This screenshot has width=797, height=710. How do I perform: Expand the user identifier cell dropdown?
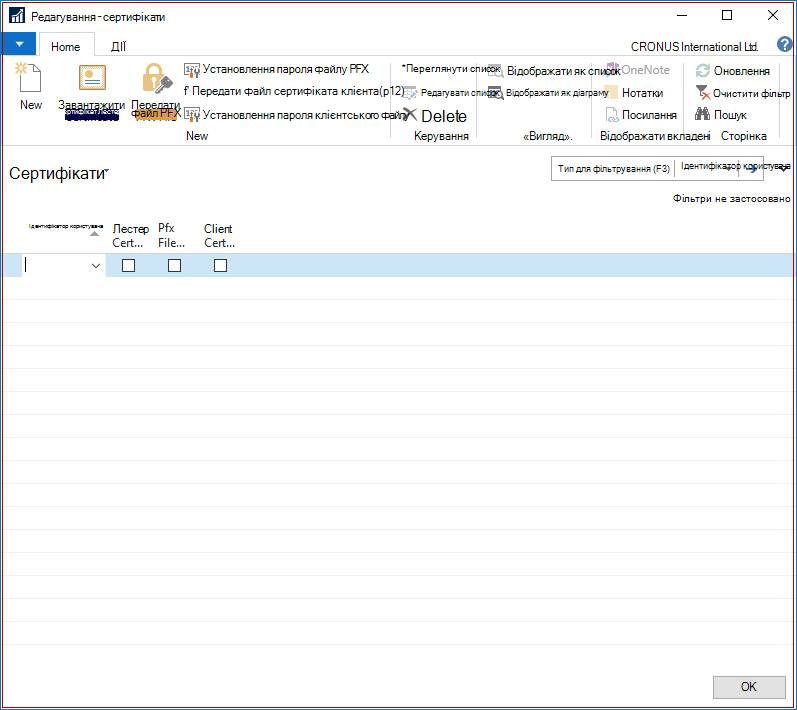click(96, 266)
